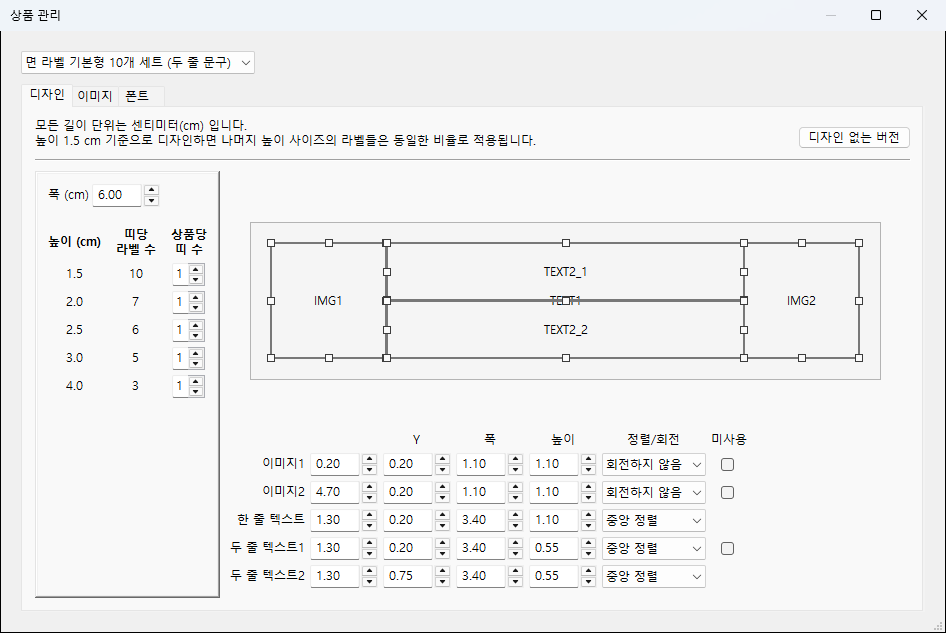Decrease the 두 줄 텍스트1 폭 value
This screenshot has height=633, width=946.
click(x=516, y=553)
